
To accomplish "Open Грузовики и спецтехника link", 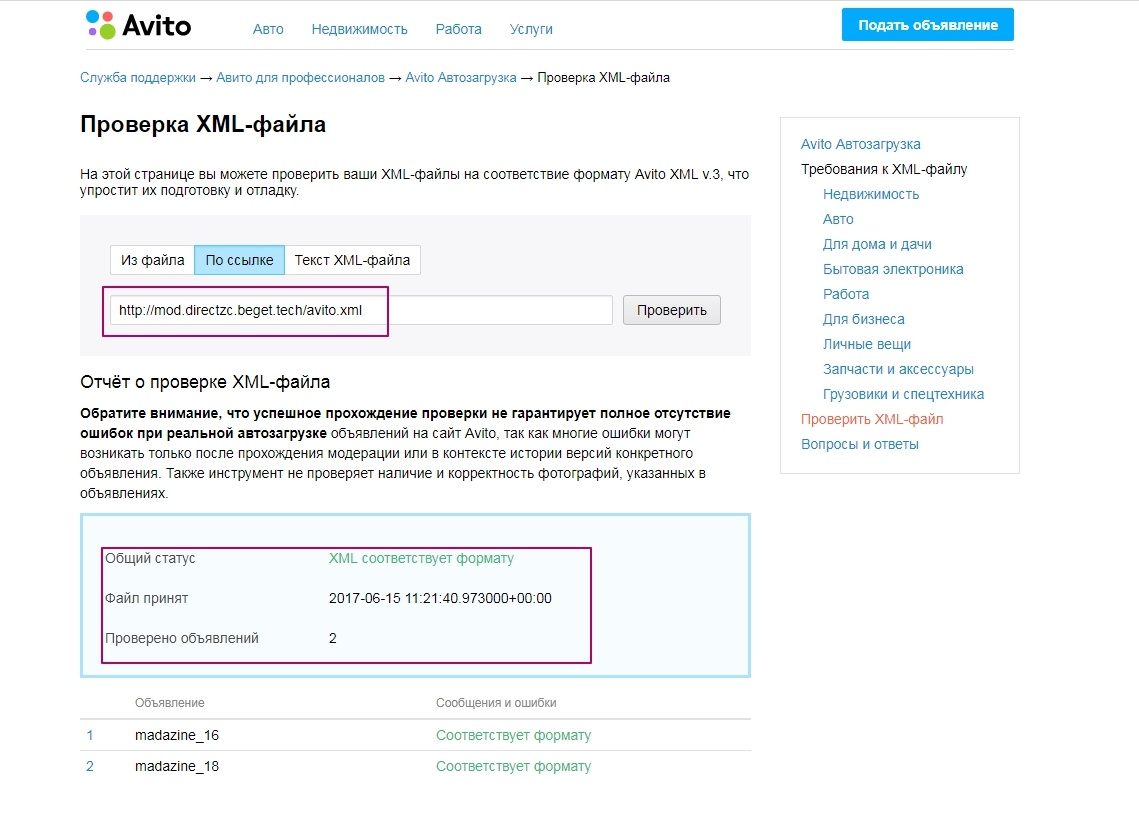I will coord(904,394).
